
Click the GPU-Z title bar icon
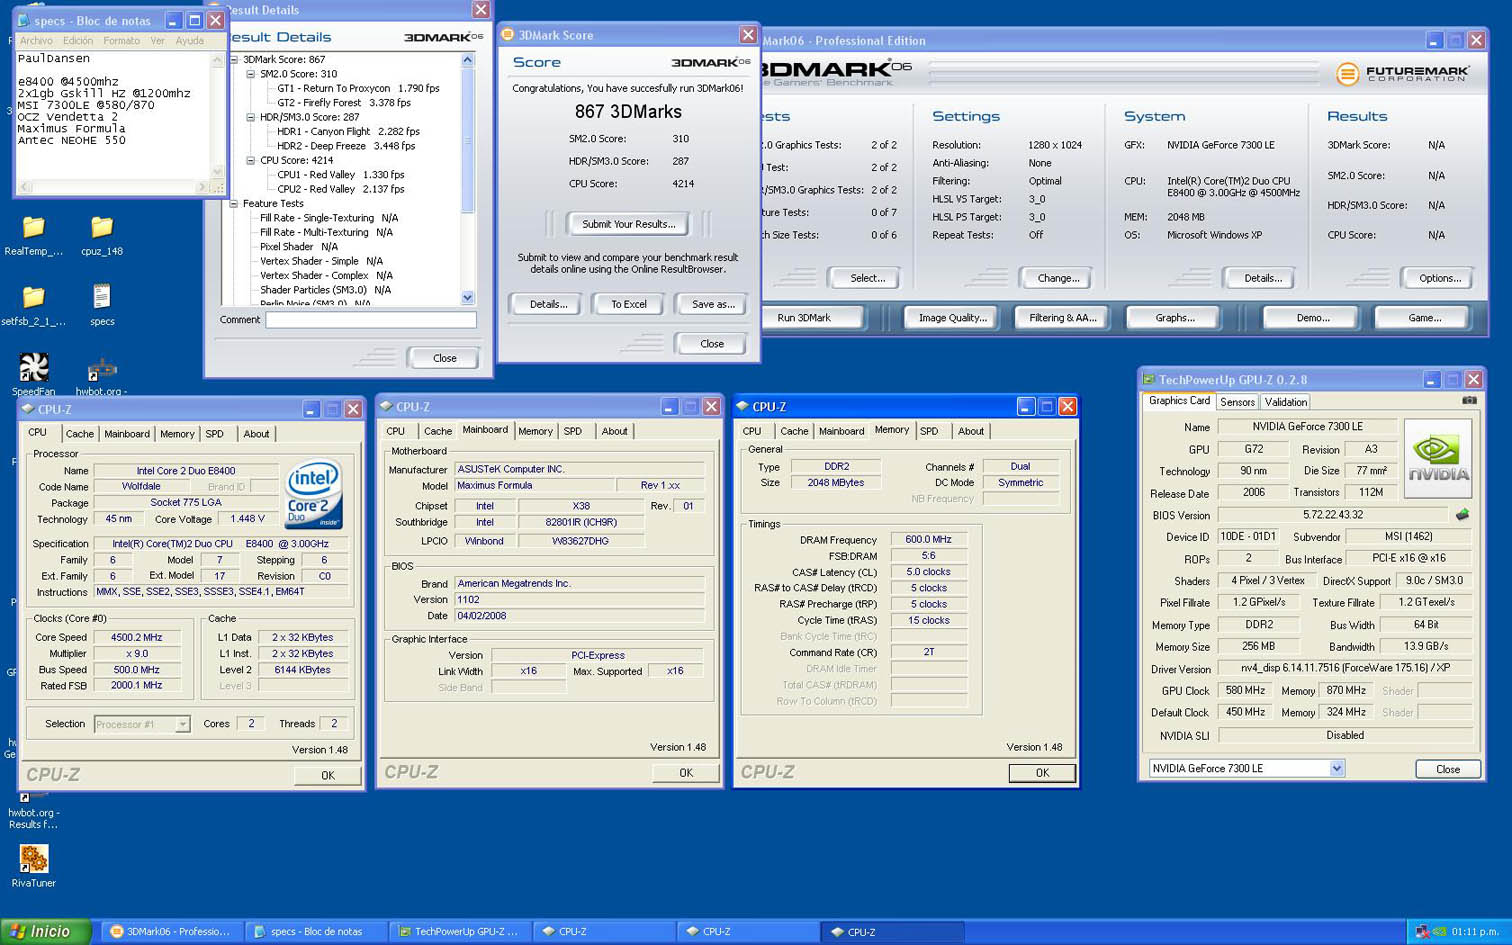click(x=1149, y=380)
